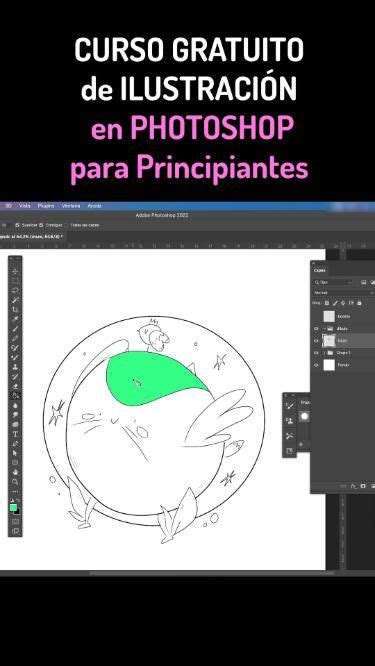Select the Paint Bucket tool
The width and height of the screenshot is (375, 666).
pos(16,395)
